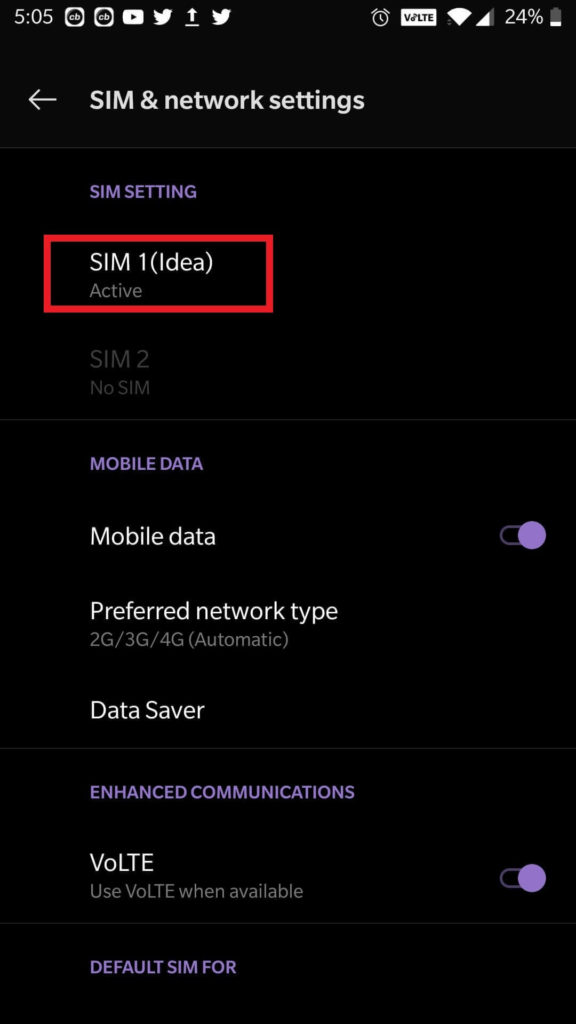Image resolution: width=576 pixels, height=1024 pixels.
Task: Tap the VoLTE status bar indicator
Action: (418, 18)
